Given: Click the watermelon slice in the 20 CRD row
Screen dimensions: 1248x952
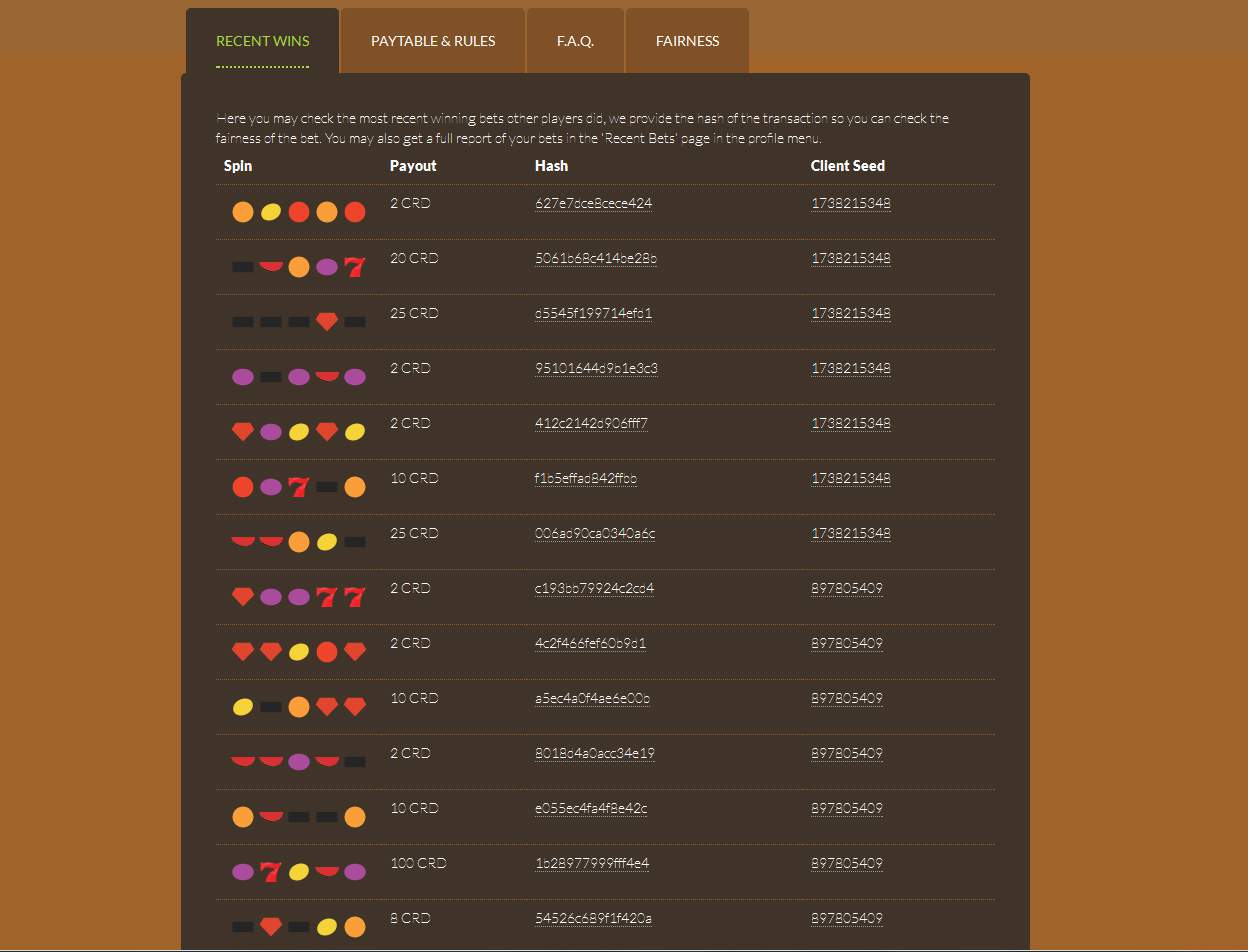Looking at the screenshot, I should (270, 266).
